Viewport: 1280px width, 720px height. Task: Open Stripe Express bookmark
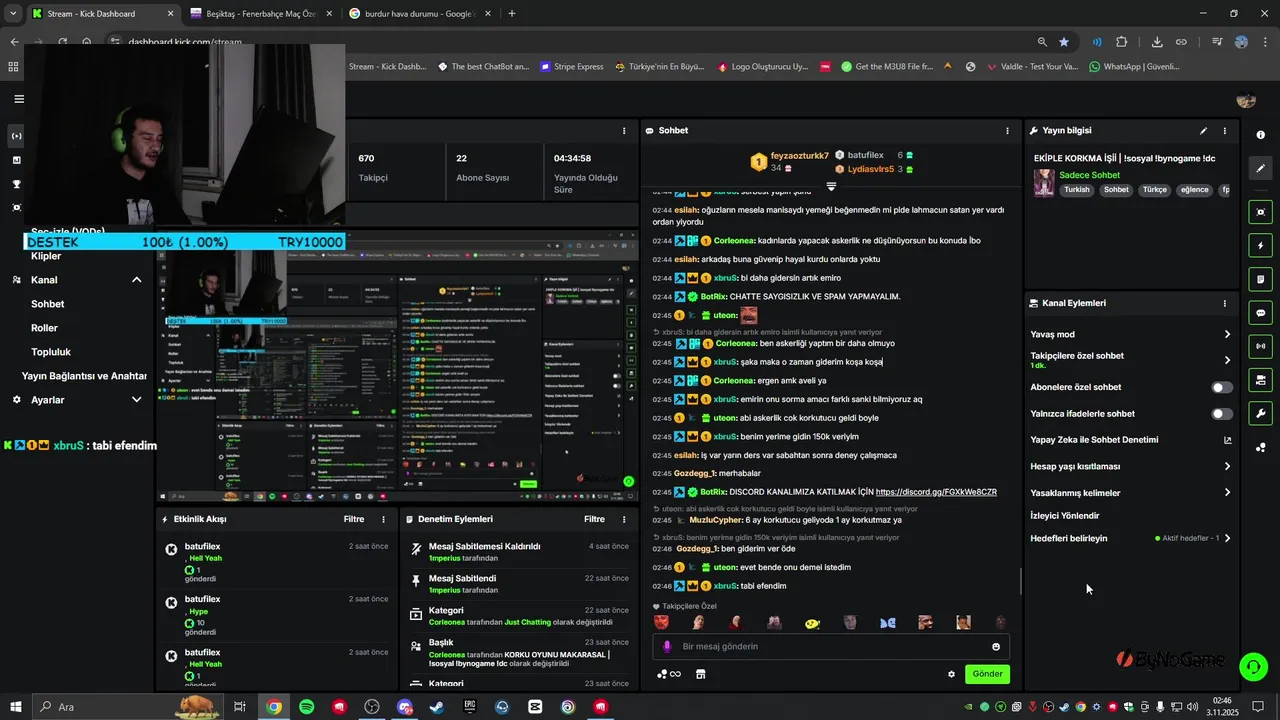[571, 67]
